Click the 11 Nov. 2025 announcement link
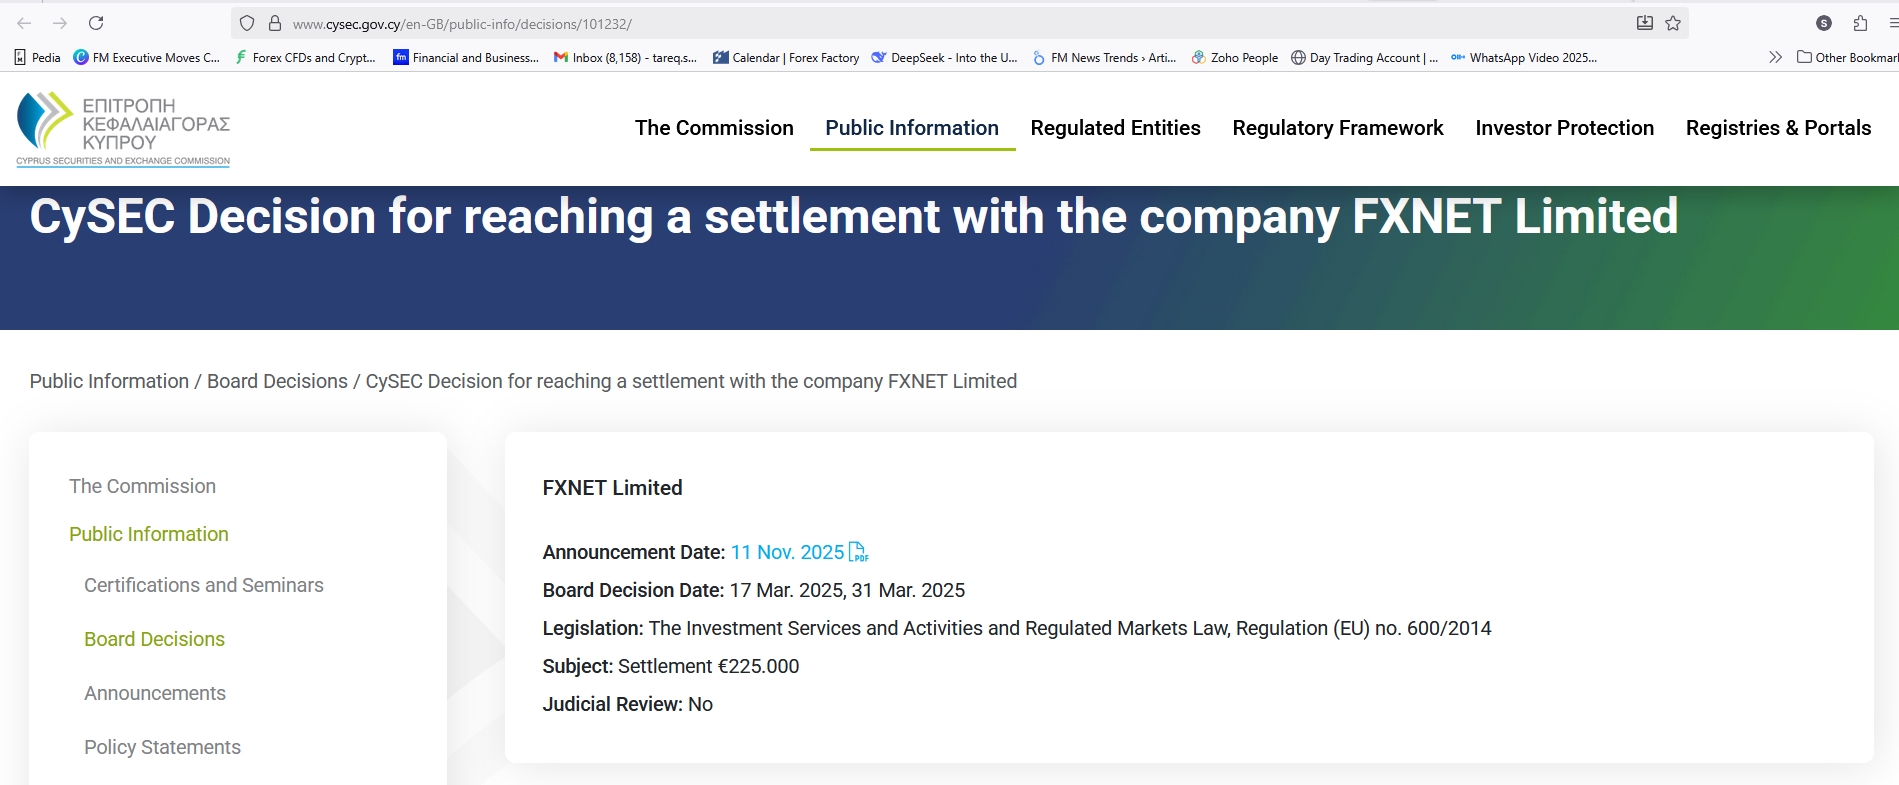 point(787,552)
